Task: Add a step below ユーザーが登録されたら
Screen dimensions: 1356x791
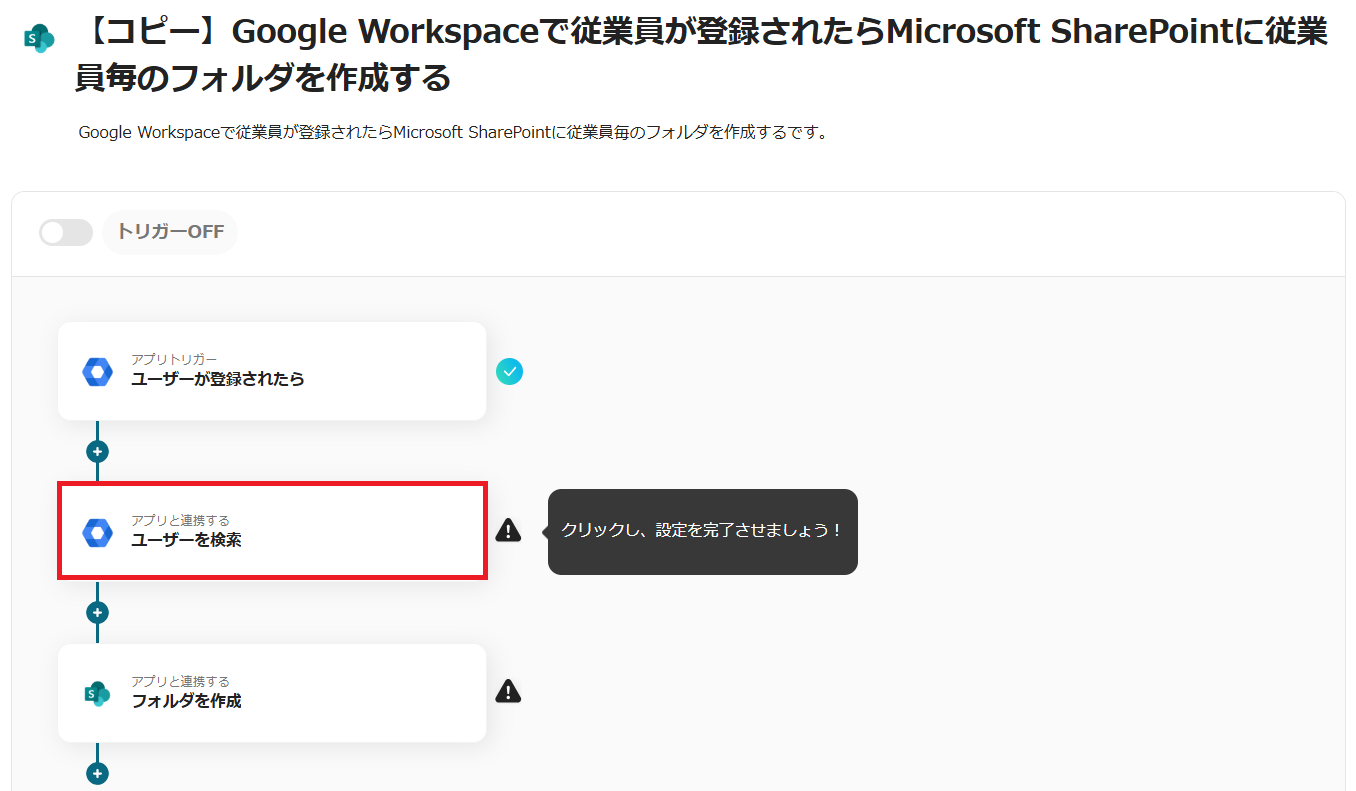Action: [x=97, y=451]
